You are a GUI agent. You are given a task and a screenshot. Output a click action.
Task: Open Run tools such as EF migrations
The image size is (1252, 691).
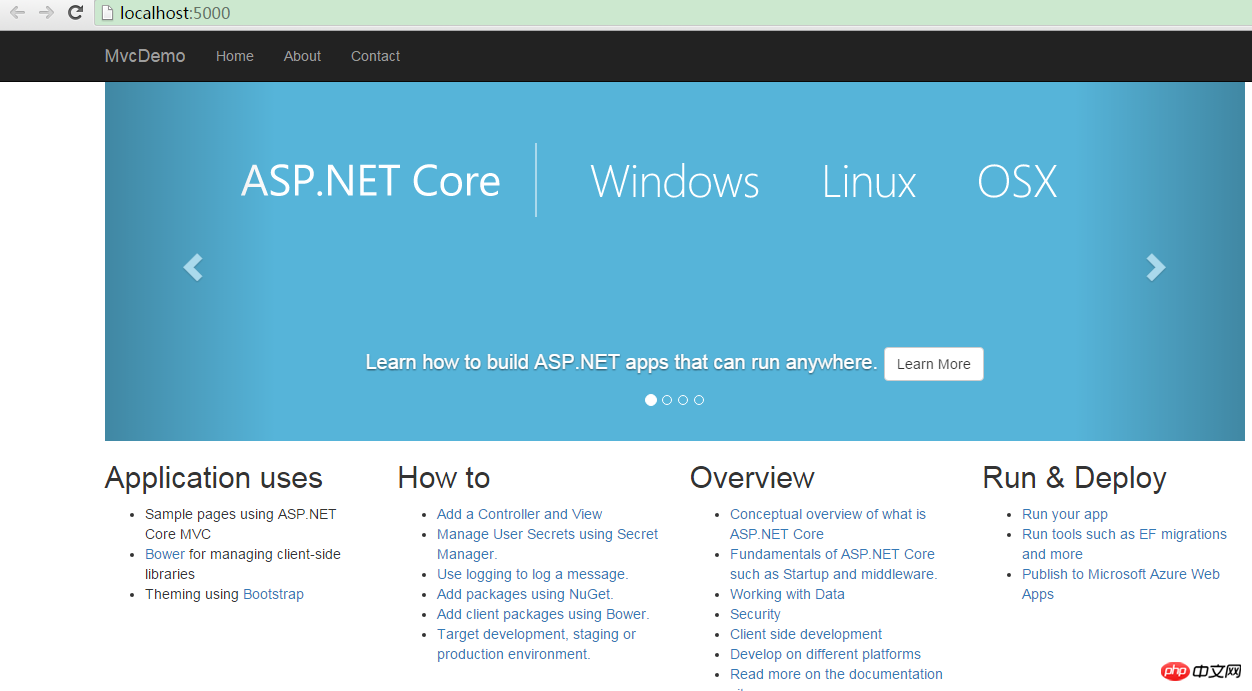1124,544
